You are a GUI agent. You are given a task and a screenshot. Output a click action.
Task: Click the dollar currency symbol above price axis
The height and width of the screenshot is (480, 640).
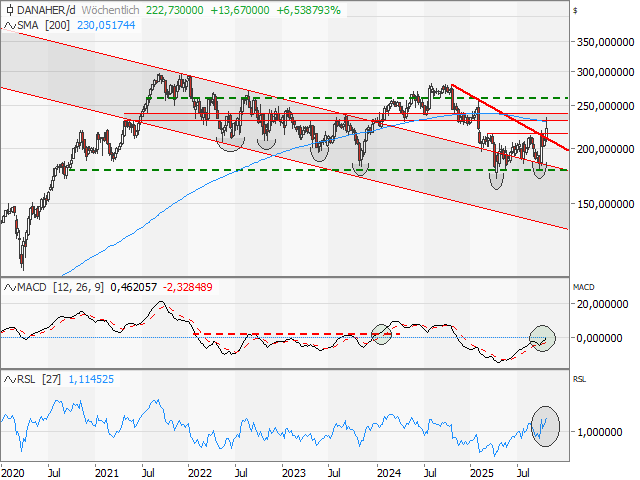coord(576,10)
